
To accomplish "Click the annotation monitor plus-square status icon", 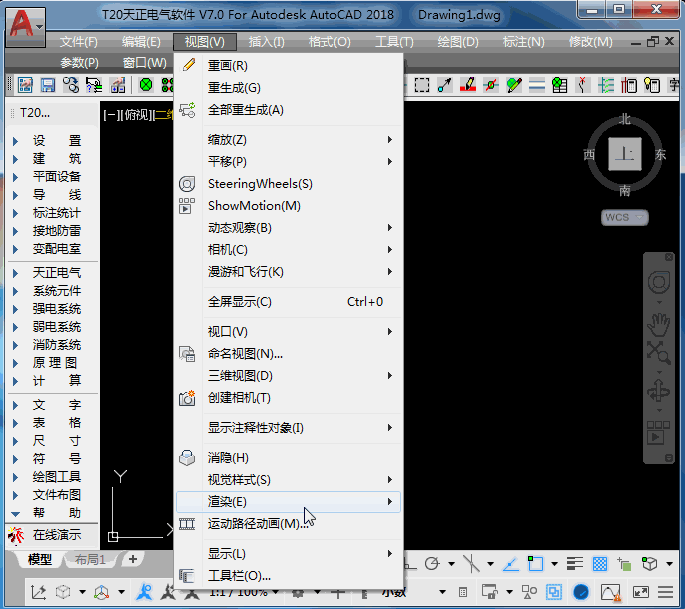I will click(337, 593).
